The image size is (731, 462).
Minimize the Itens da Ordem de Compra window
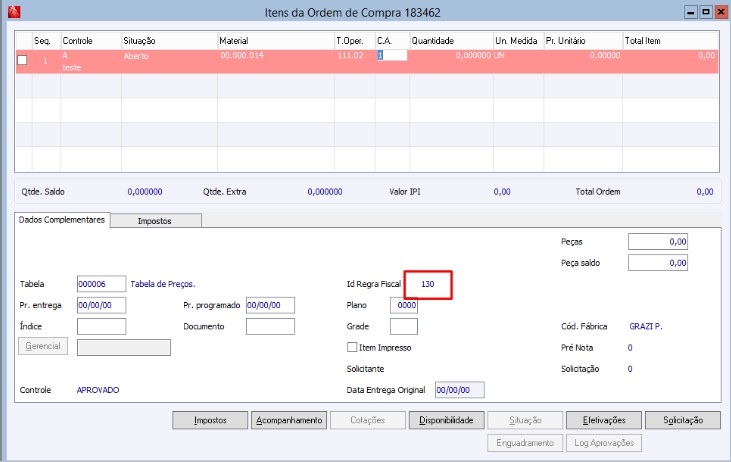coord(691,13)
